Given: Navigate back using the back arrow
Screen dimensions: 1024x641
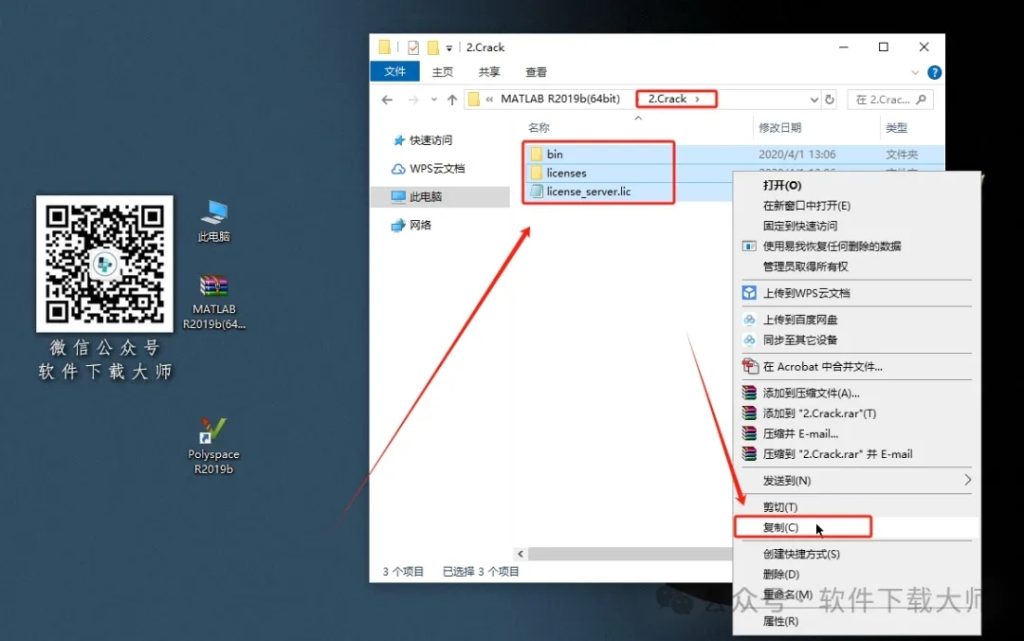Looking at the screenshot, I should [387, 99].
